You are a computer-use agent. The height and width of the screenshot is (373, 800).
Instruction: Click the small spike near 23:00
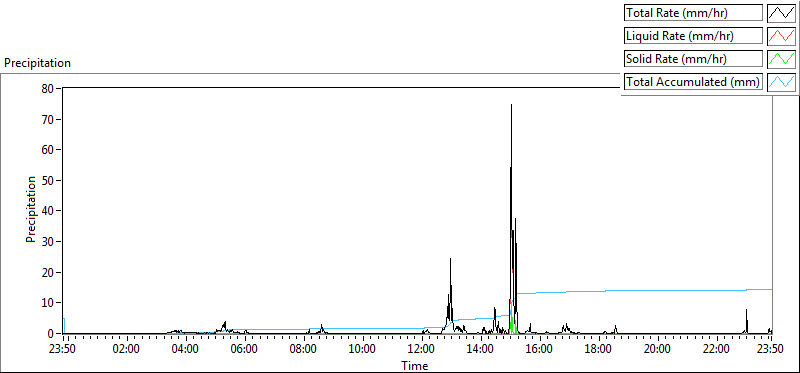tap(746, 310)
